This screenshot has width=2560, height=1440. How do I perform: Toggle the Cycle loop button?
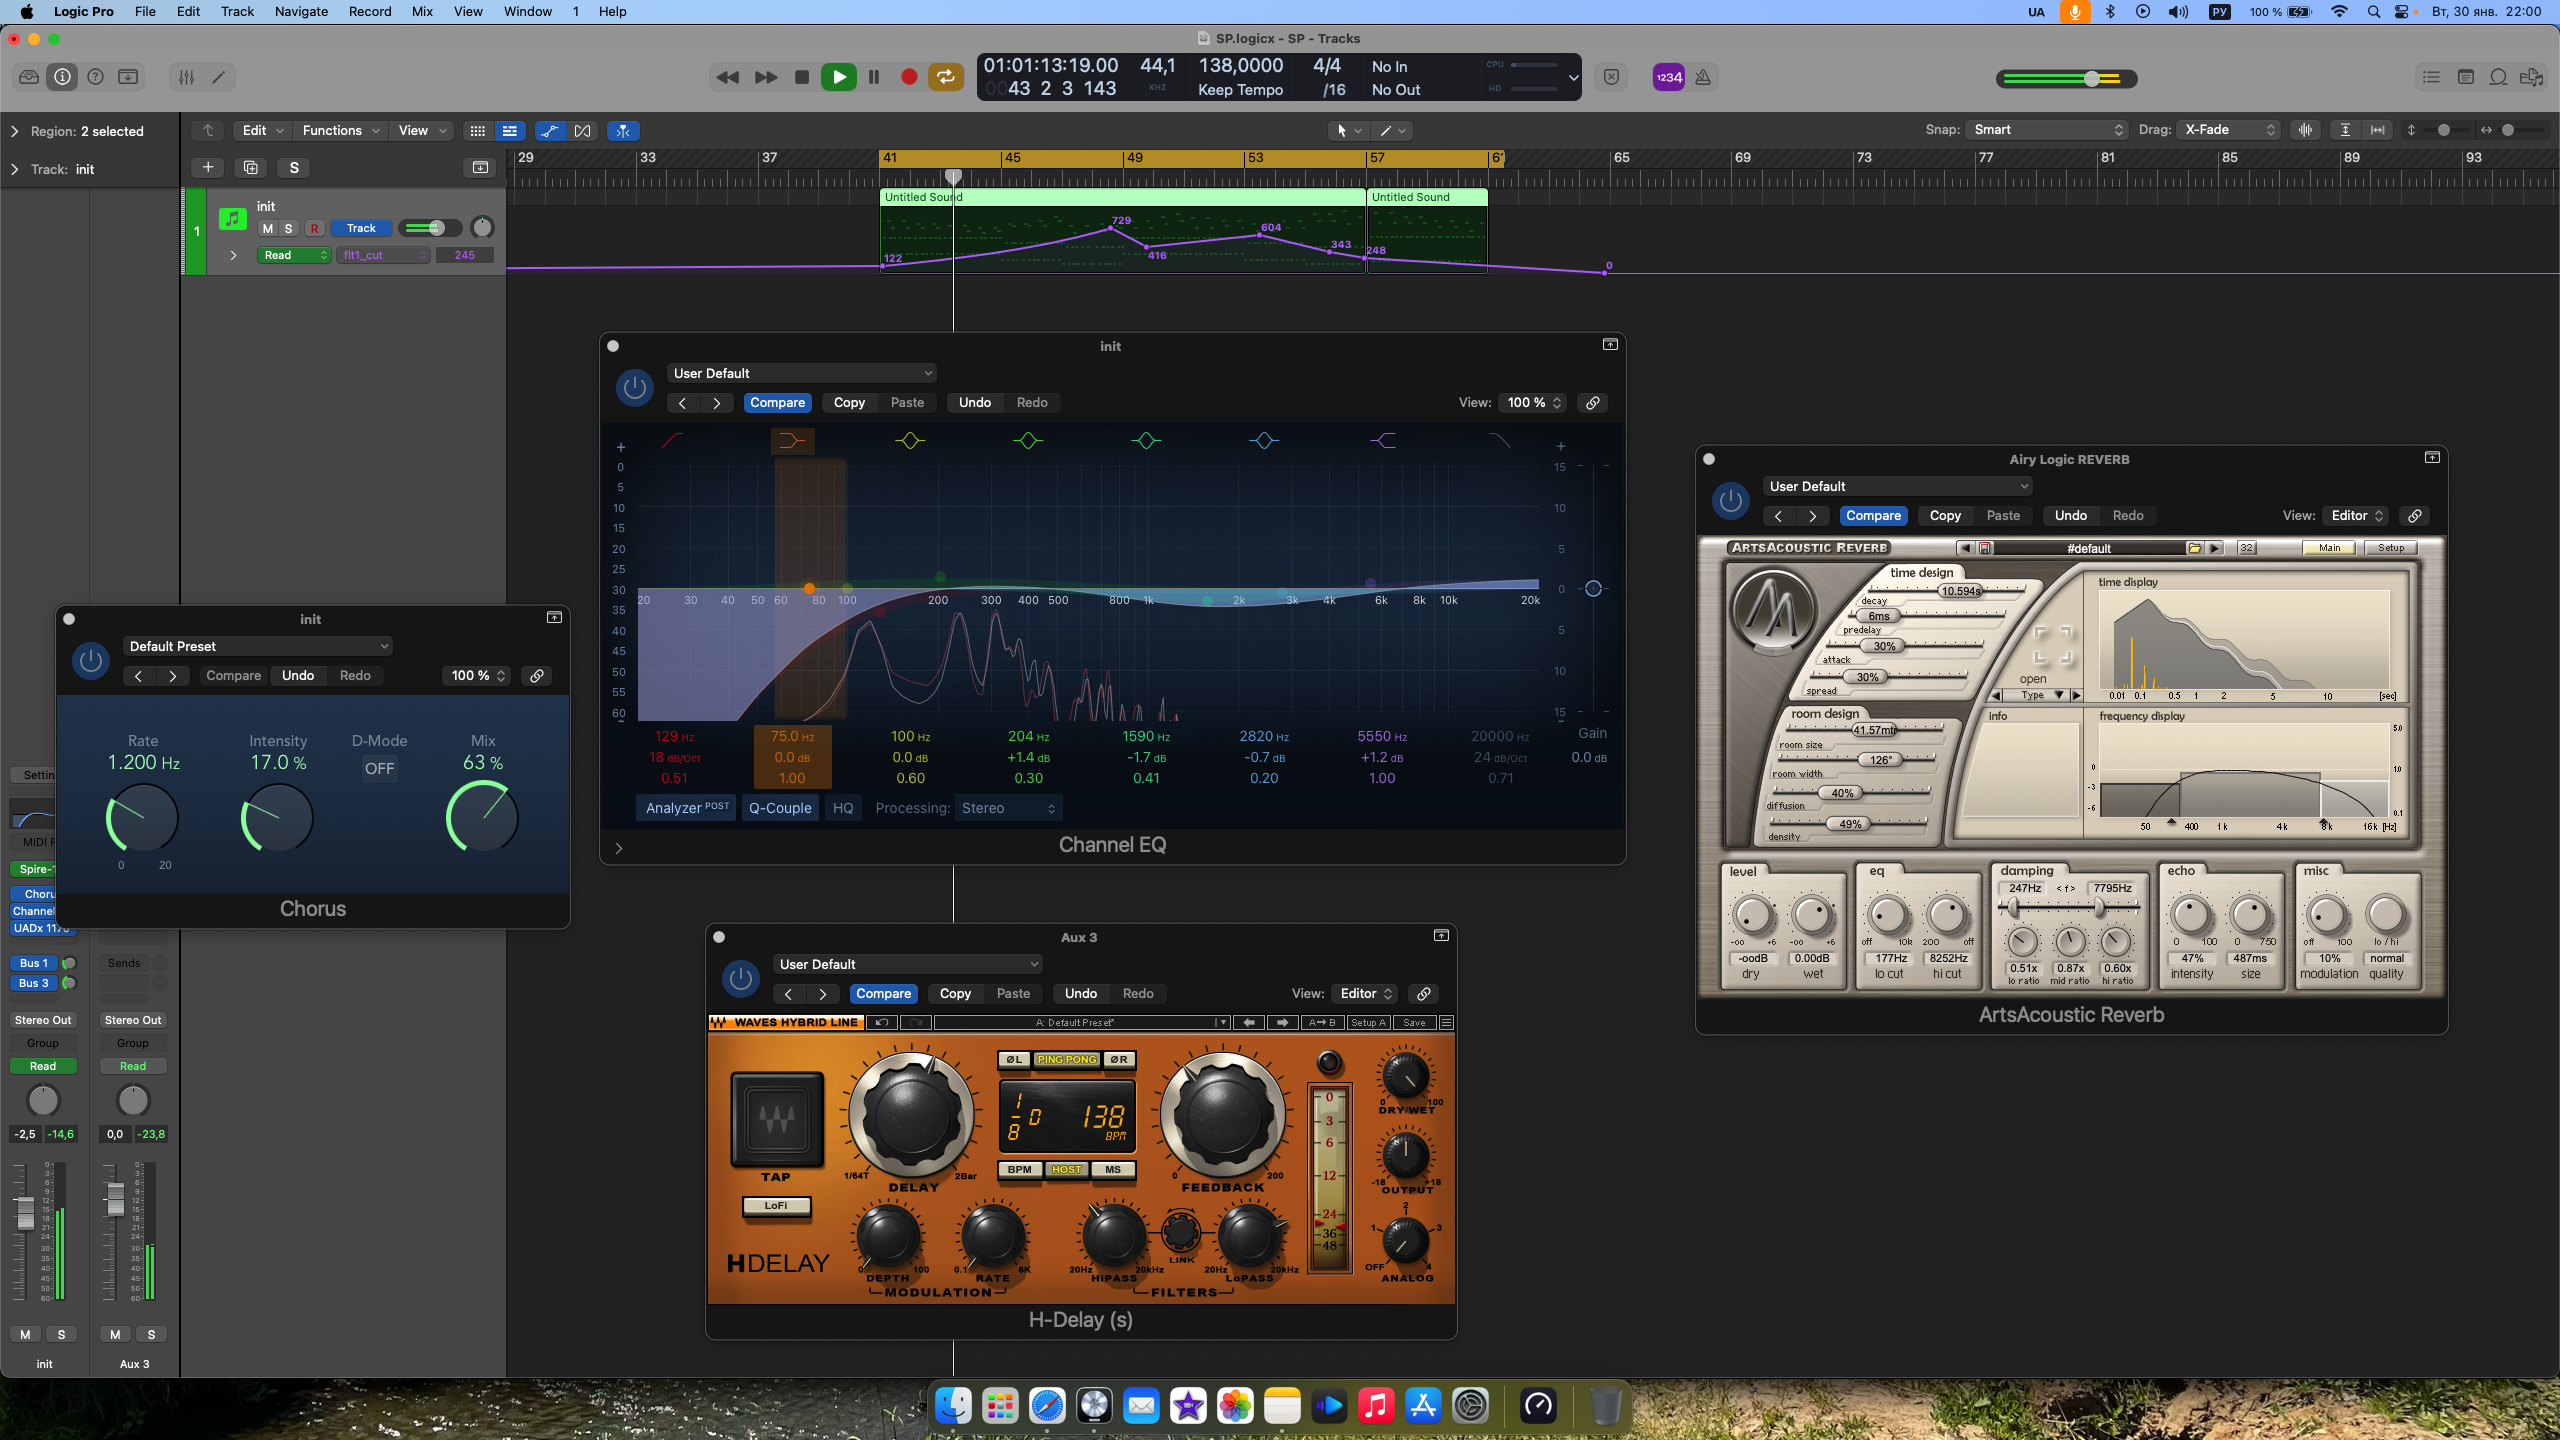[945, 77]
